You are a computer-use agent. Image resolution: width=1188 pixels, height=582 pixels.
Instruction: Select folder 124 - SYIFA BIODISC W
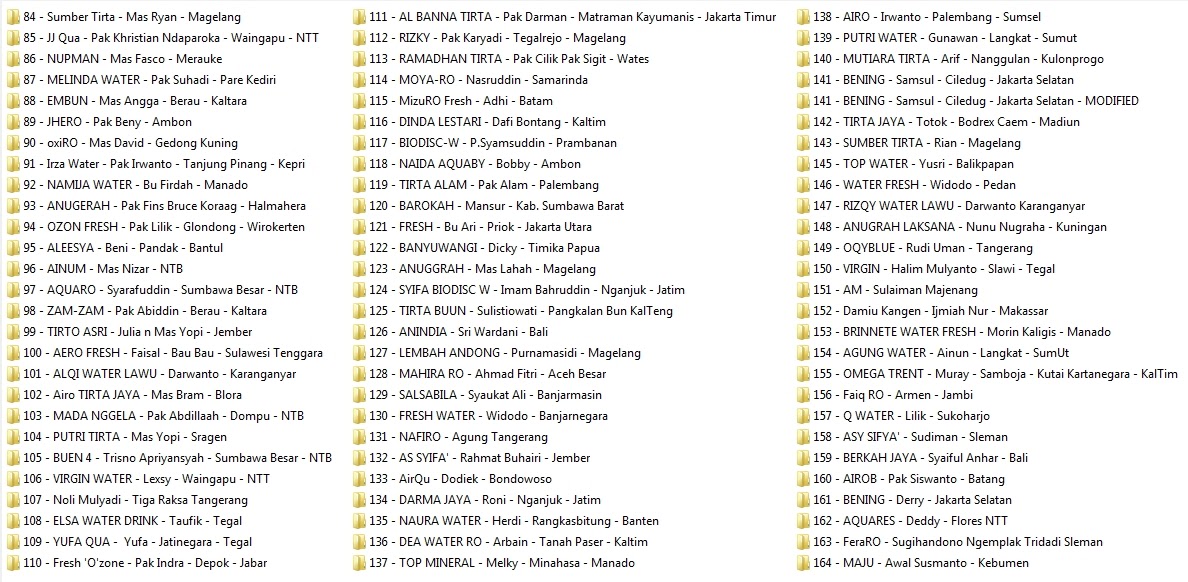click(x=520, y=289)
